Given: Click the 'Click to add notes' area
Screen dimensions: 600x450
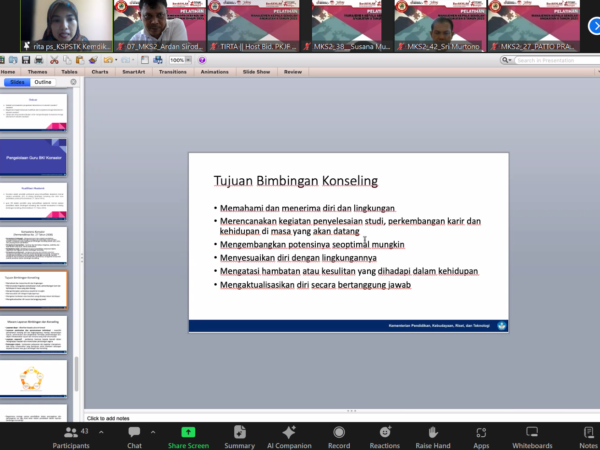Looking at the screenshot, I should [x=108, y=418].
